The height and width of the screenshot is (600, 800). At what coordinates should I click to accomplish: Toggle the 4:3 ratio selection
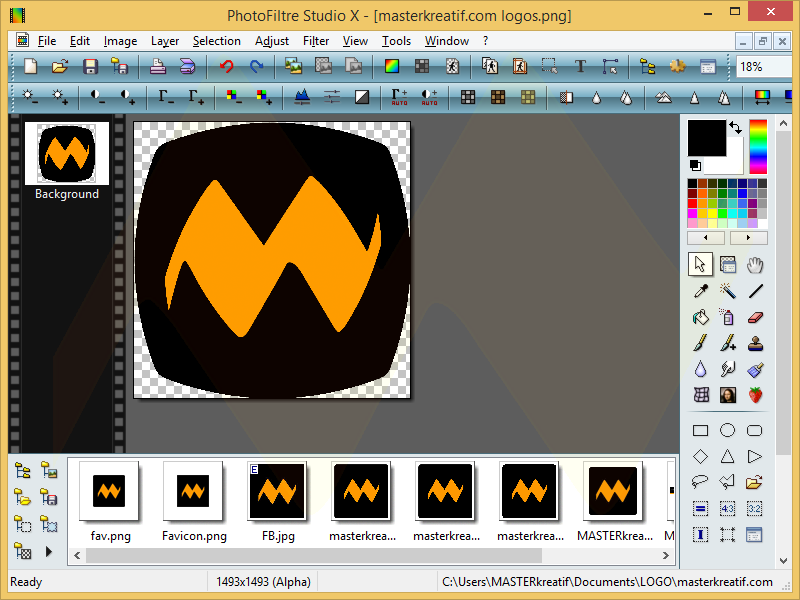coord(728,509)
